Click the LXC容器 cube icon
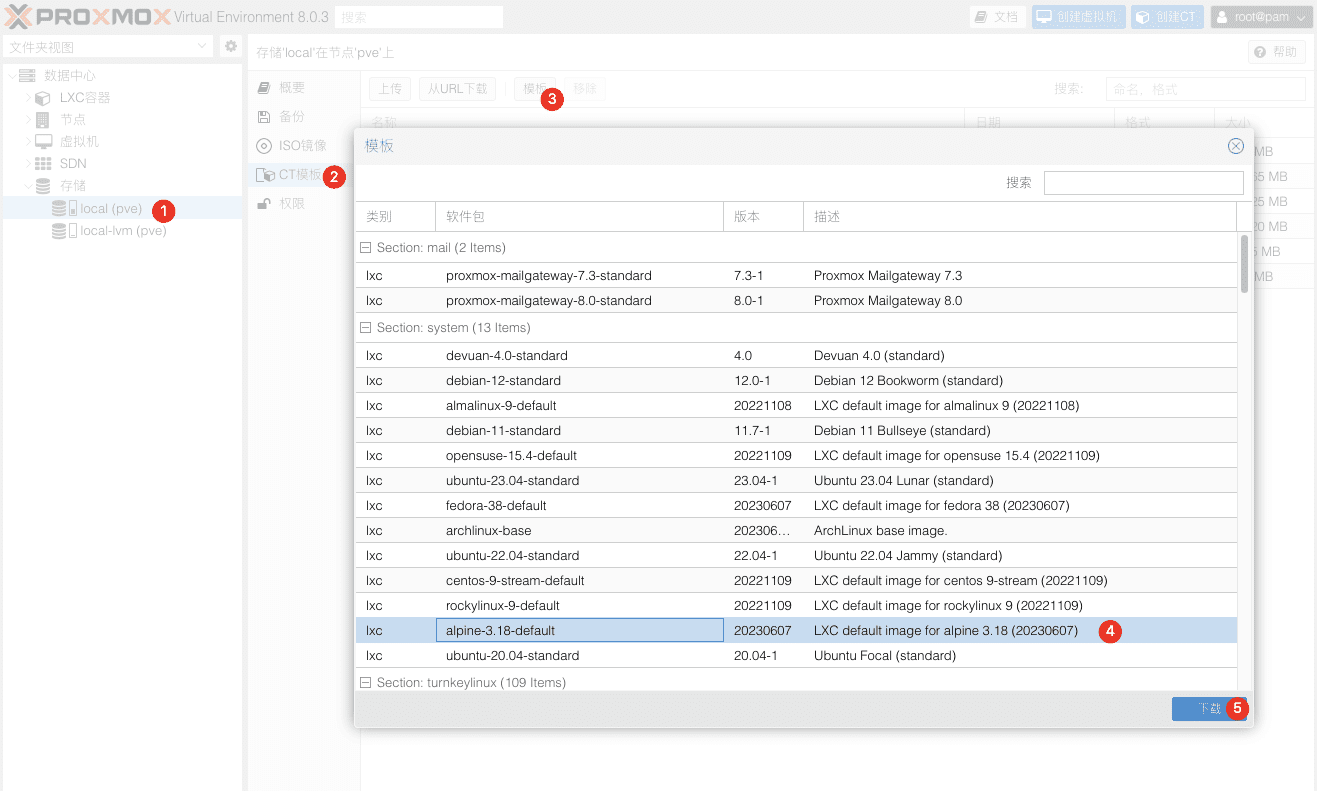The image size is (1317, 791). click(43, 98)
